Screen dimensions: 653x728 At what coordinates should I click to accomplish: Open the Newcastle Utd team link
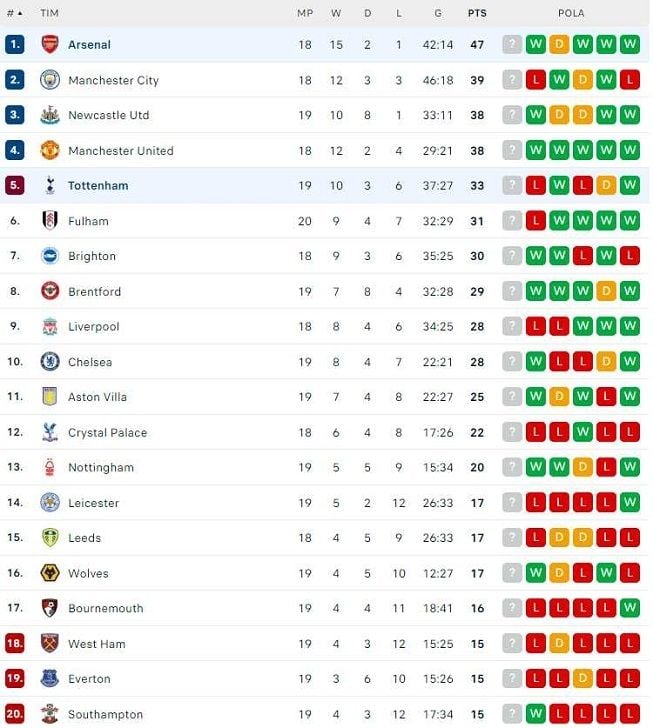(x=109, y=115)
